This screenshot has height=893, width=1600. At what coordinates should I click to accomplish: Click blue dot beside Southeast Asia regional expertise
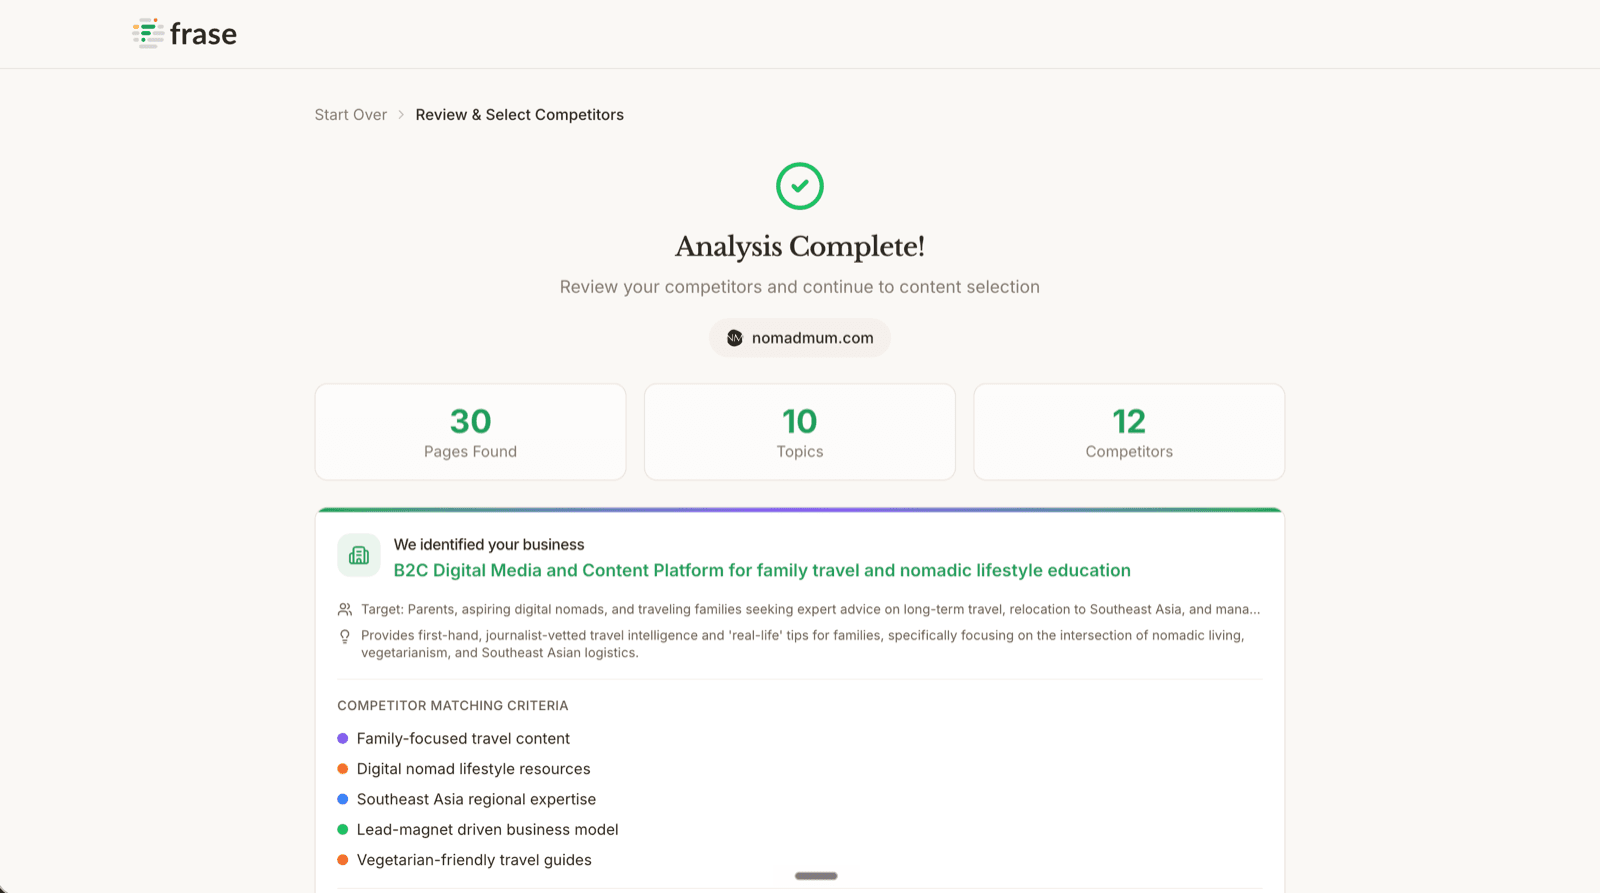click(343, 799)
